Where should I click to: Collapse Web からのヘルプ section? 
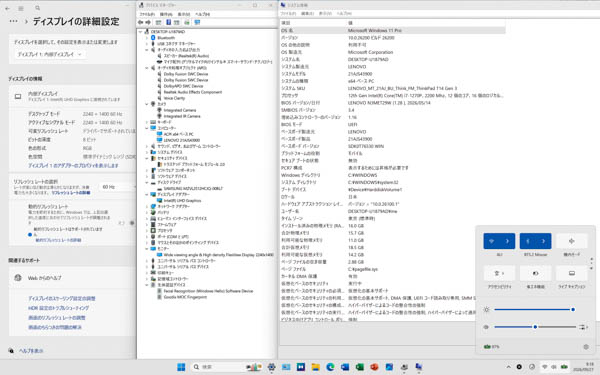72,278
